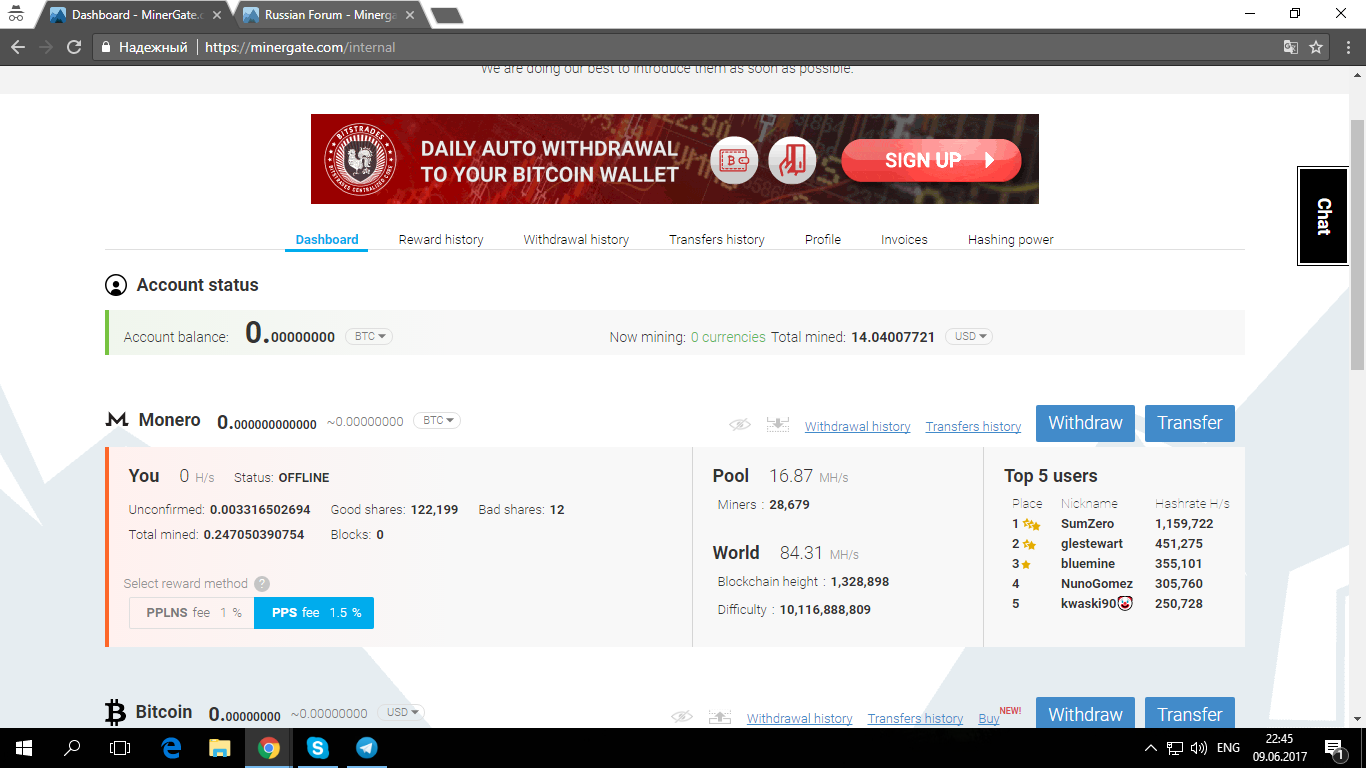Screen dimensions: 1366x768
Task: Open the Windows Start menu
Action: pos(24,747)
